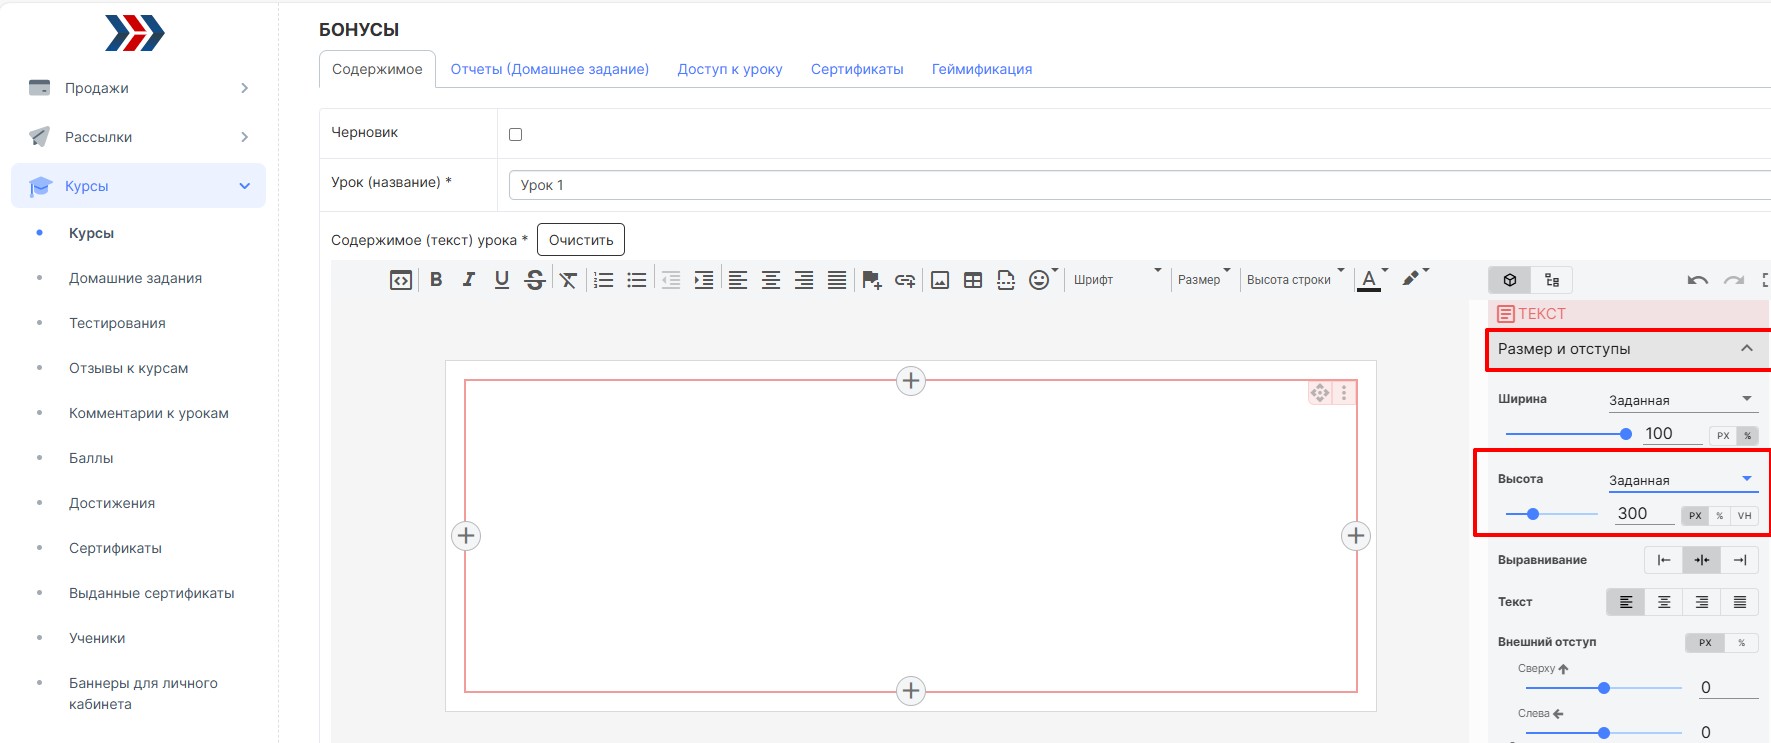Image resolution: width=1771 pixels, height=743 pixels.
Task: Insert a table
Action: (973, 280)
